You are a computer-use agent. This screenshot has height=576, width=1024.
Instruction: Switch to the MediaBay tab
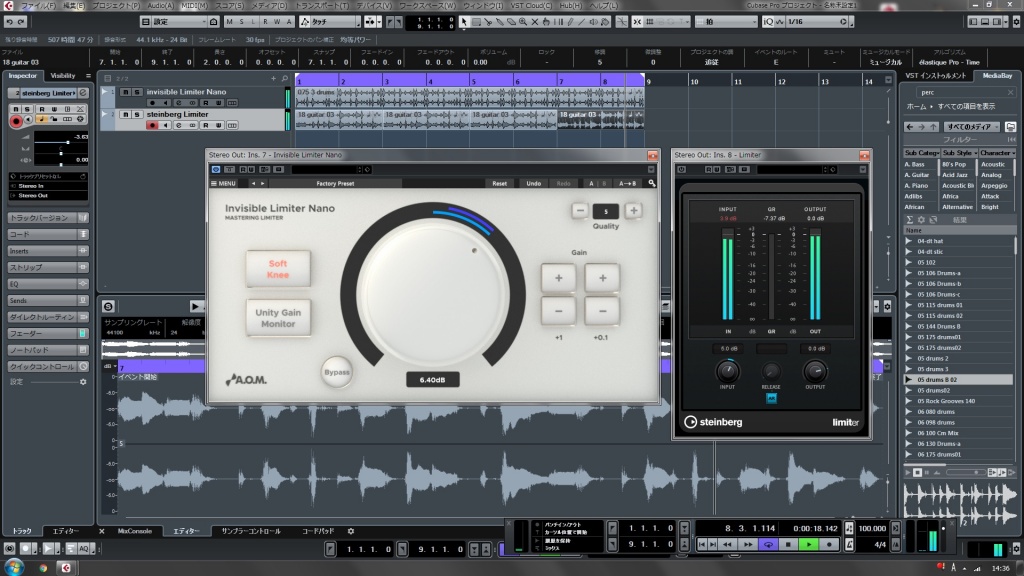click(x=997, y=76)
